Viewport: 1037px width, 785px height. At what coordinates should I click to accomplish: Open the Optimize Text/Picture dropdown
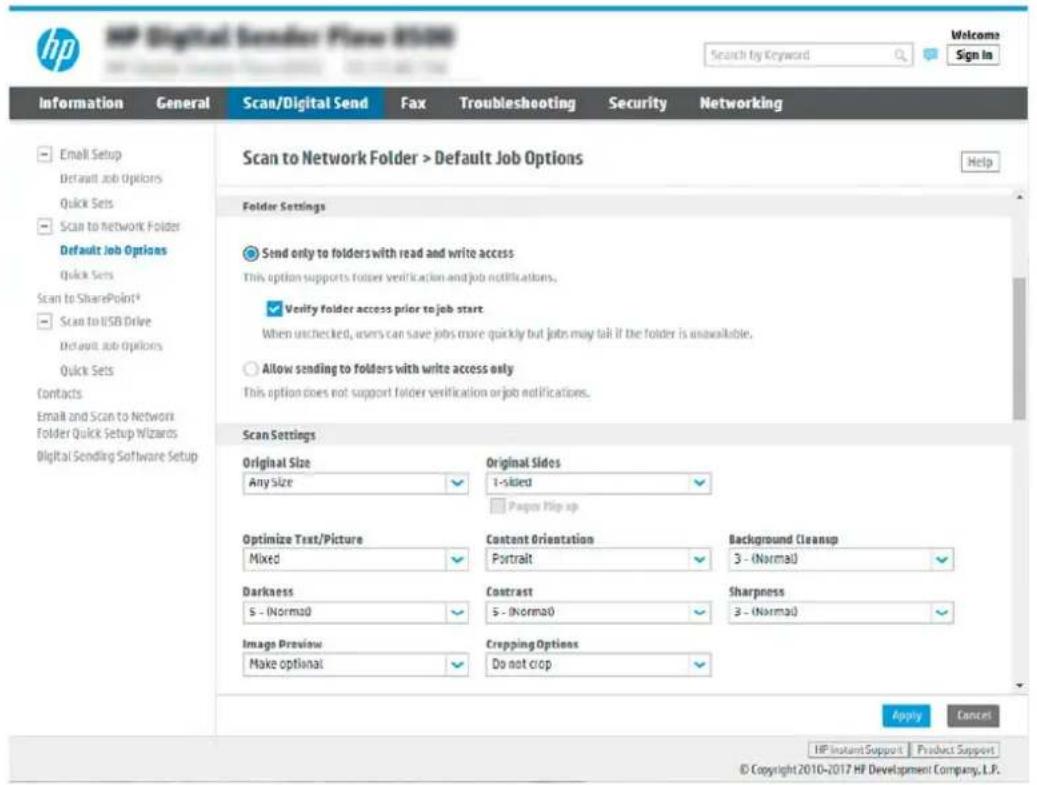point(355,559)
